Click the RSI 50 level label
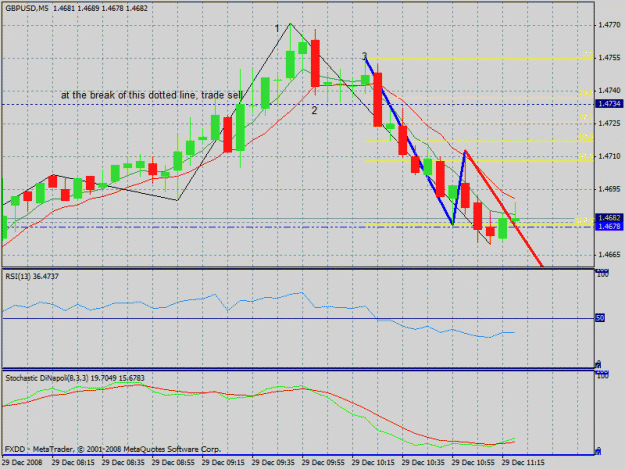 click(x=600, y=318)
